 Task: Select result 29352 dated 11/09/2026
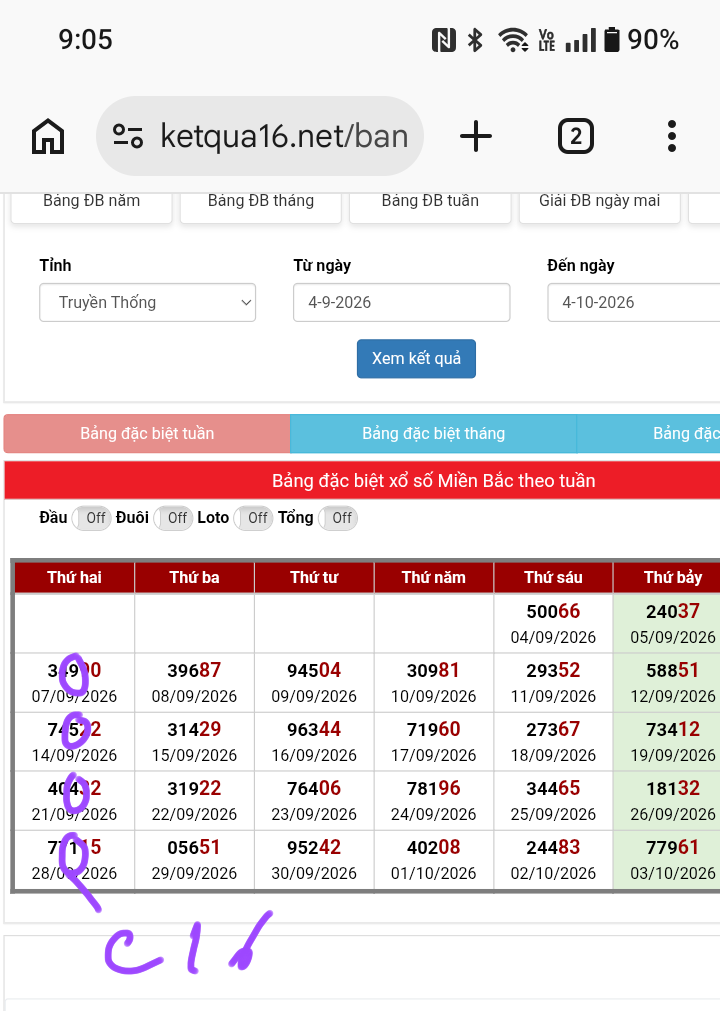pyautogui.click(x=553, y=683)
